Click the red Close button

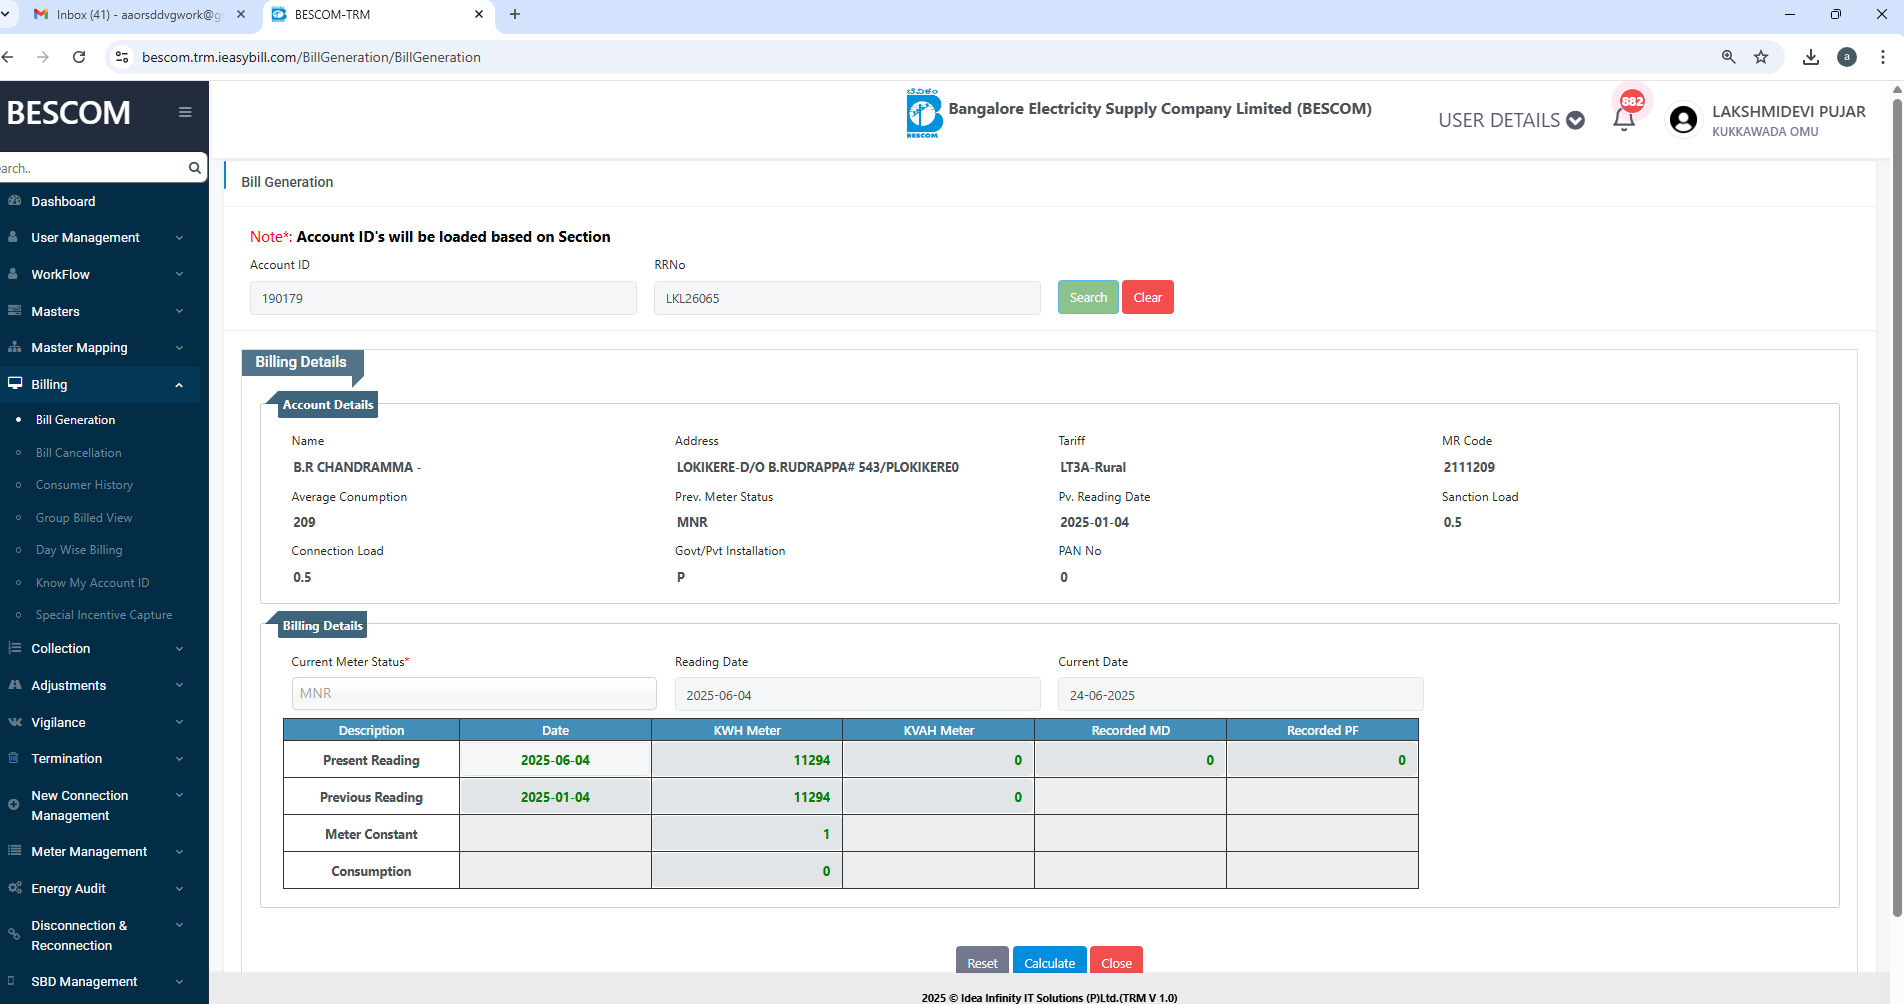coord(1116,962)
